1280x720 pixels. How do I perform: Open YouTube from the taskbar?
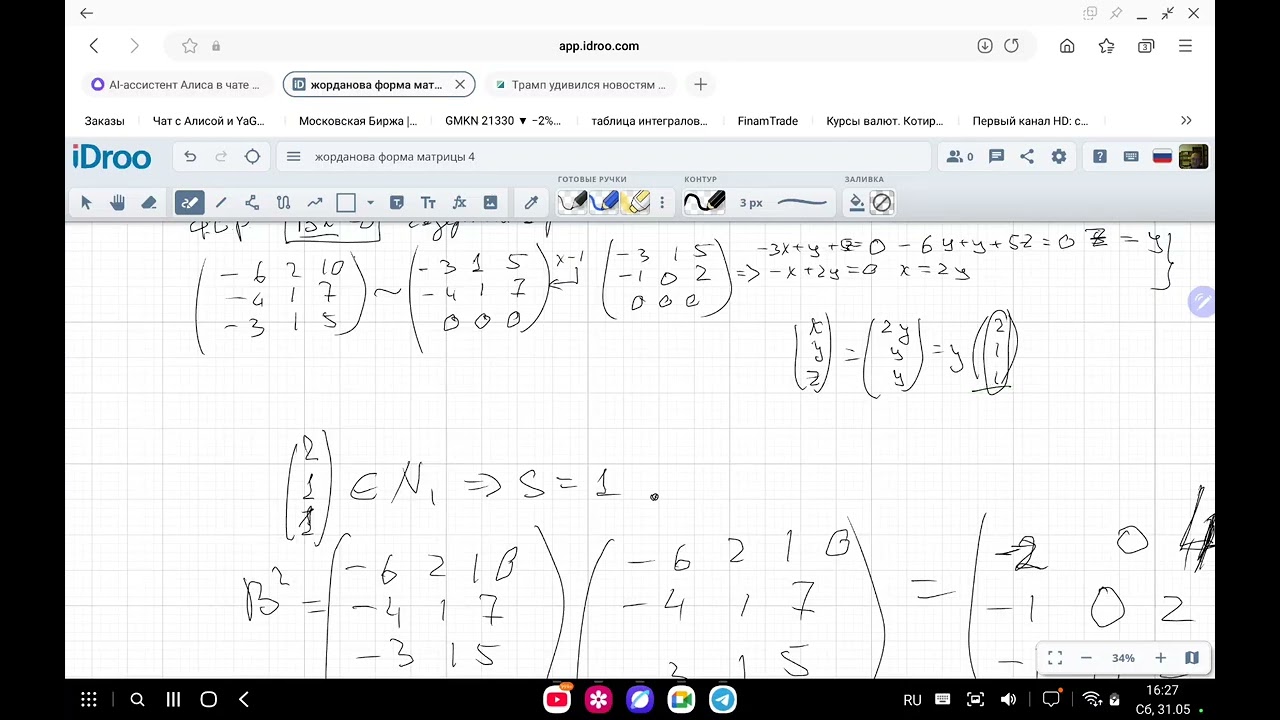click(557, 700)
